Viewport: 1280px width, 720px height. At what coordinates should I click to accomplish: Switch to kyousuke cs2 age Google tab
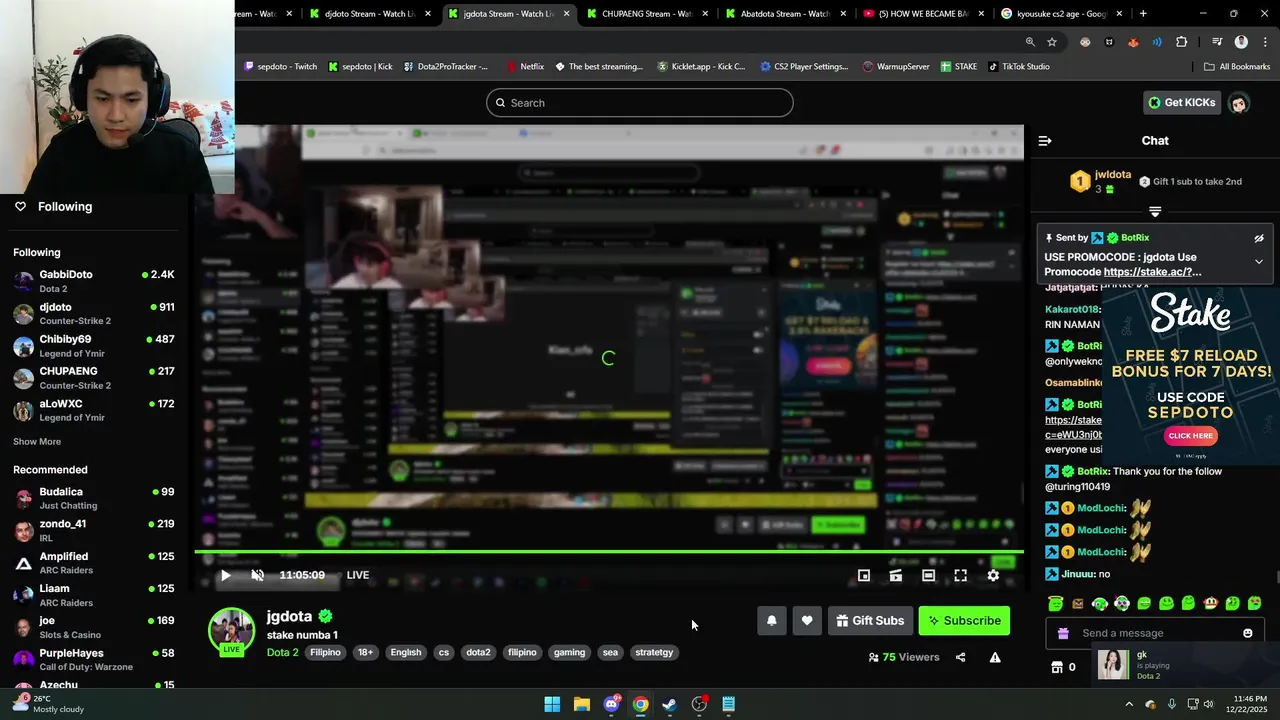point(1062,14)
